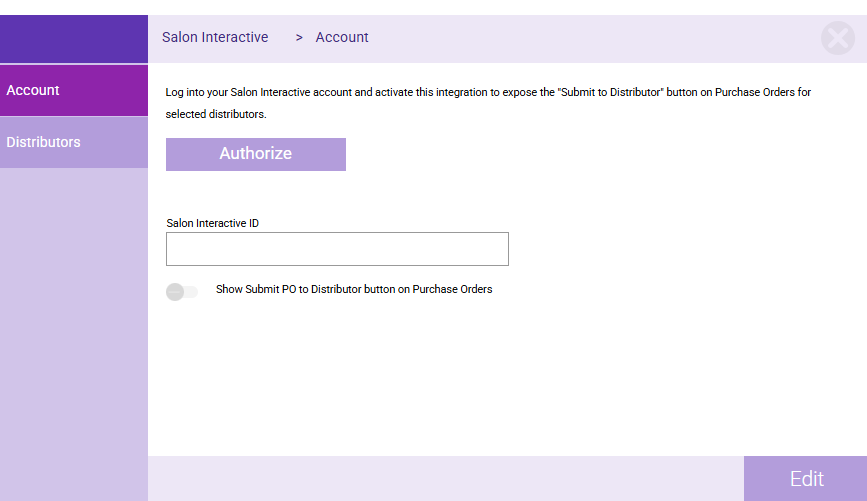The height and width of the screenshot is (501, 867).
Task: Click the Salon Interactive ID field label
Action: (212, 223)
